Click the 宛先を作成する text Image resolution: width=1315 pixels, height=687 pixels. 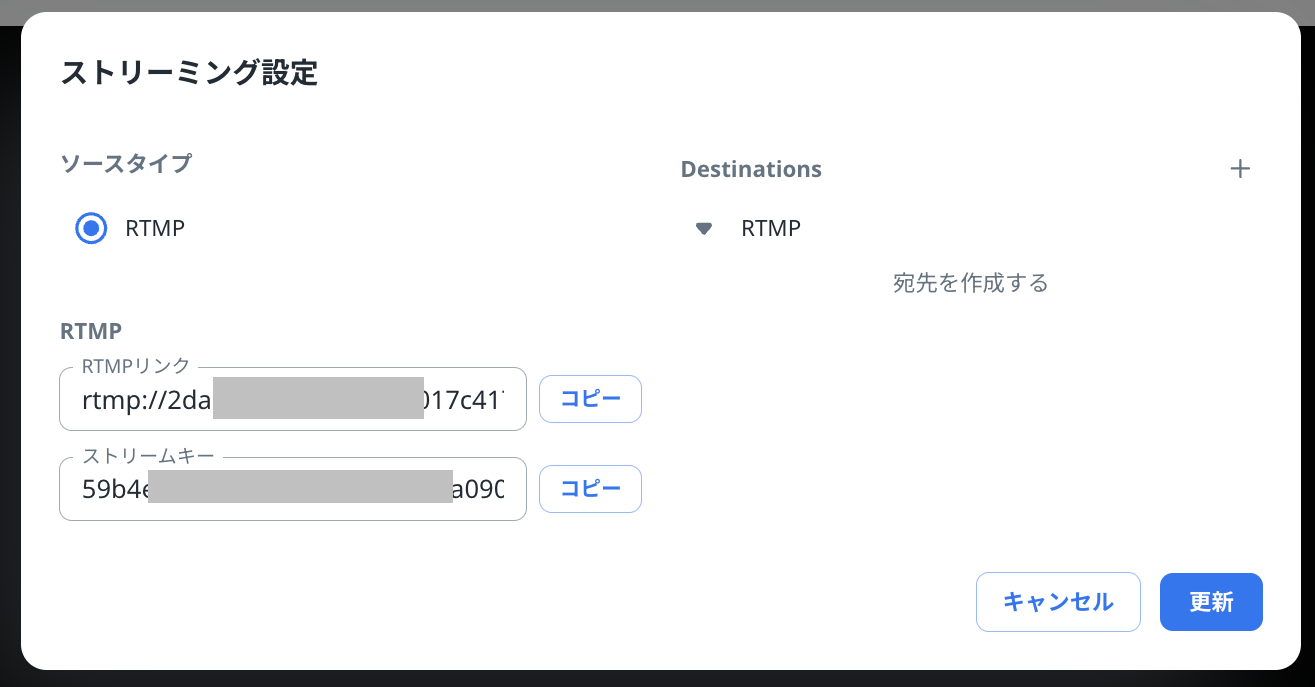[x=970, y=283]
